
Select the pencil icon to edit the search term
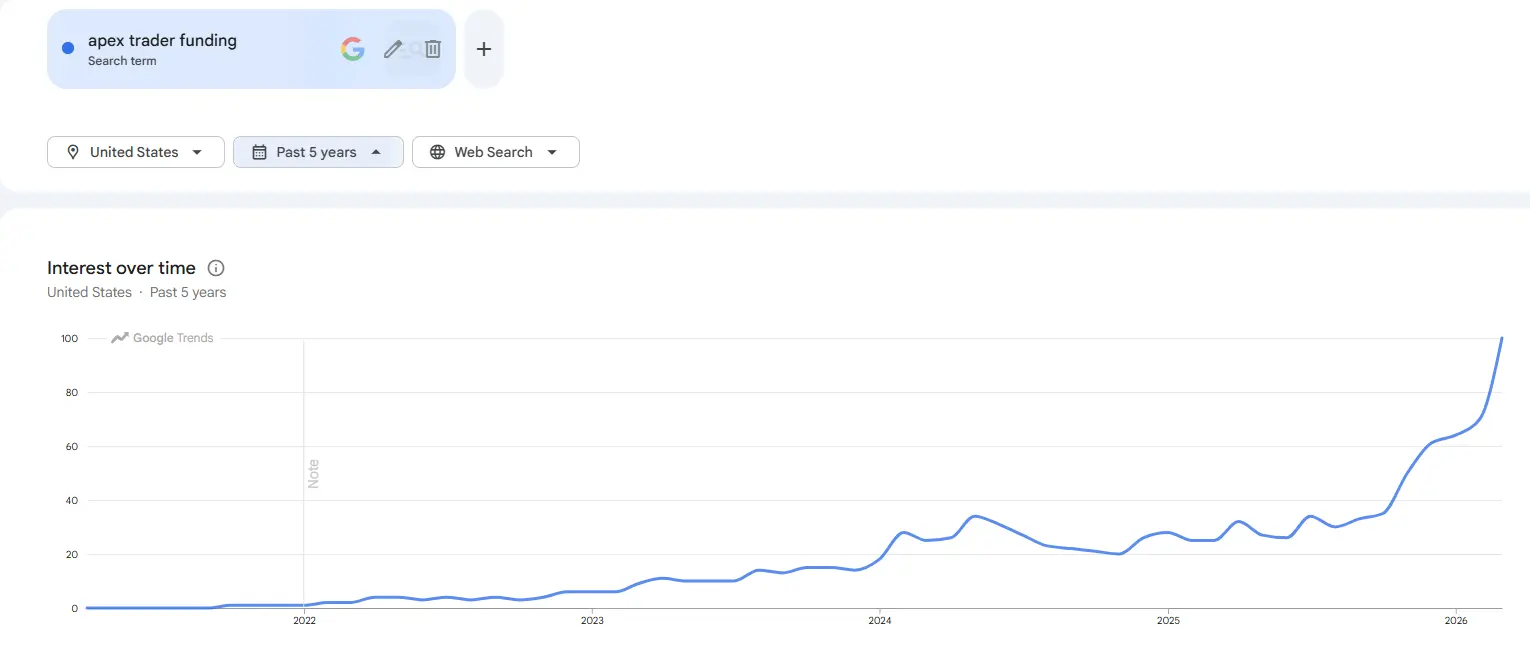coord(392,48)
